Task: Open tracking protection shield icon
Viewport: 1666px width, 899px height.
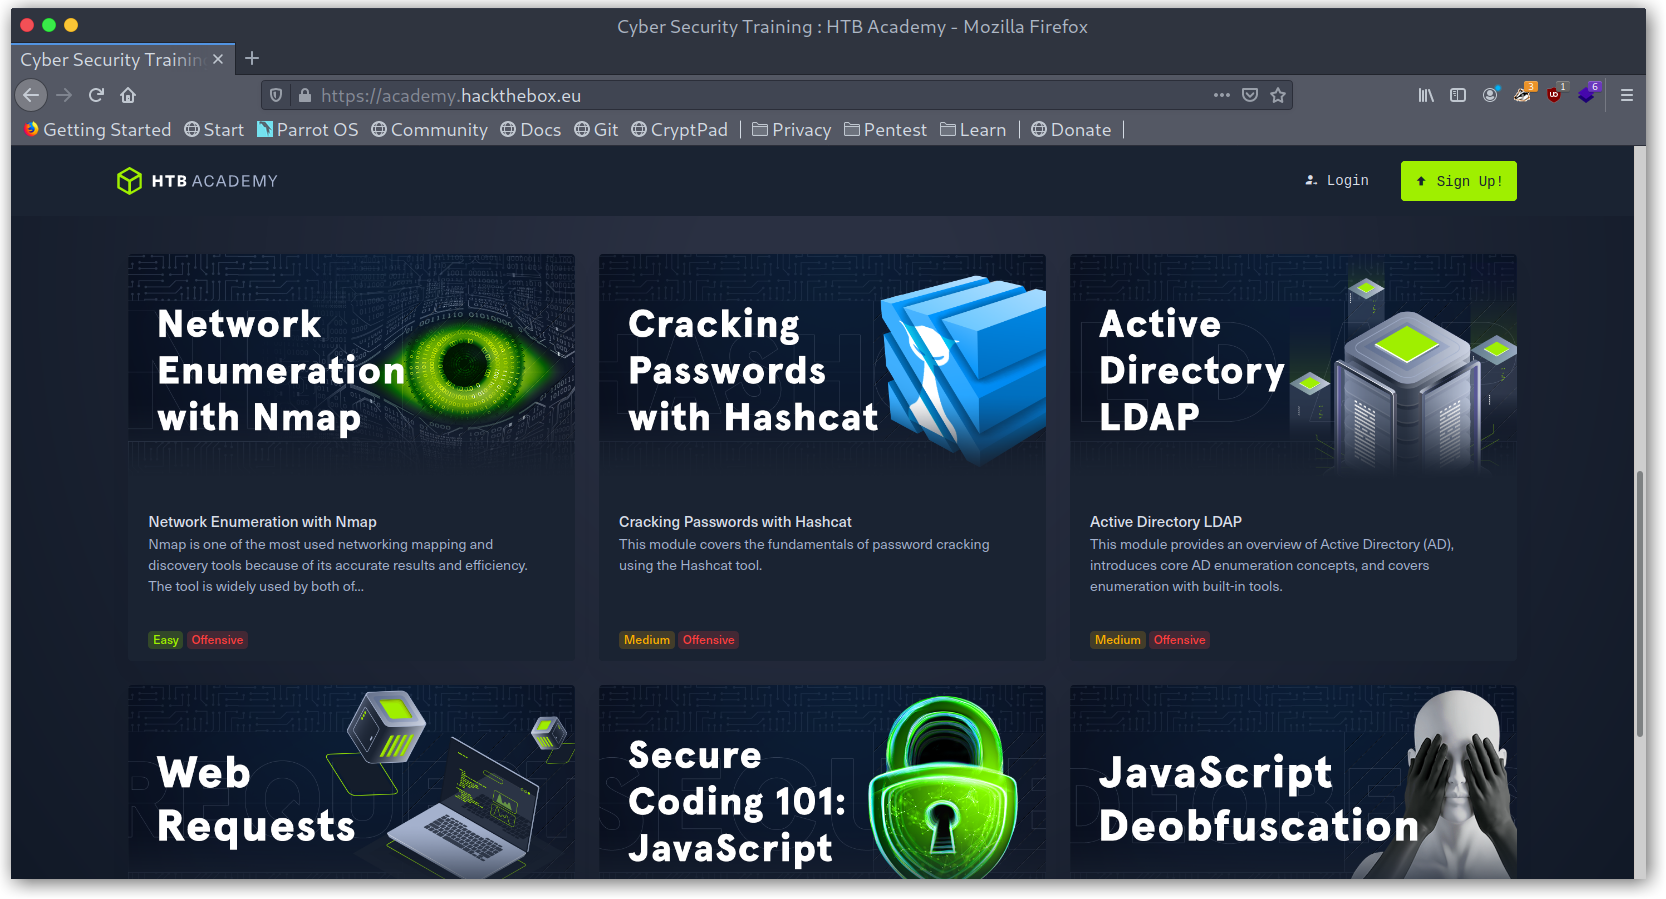Action: 277,95
